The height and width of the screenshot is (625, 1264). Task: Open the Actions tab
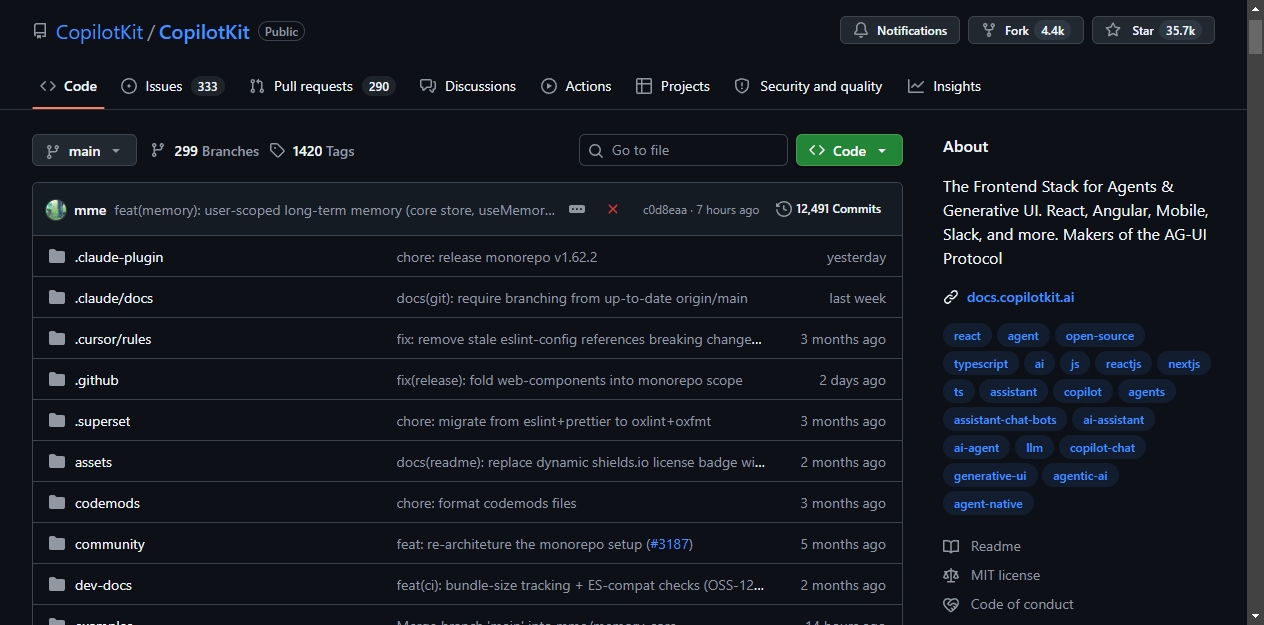coord(576,86)
